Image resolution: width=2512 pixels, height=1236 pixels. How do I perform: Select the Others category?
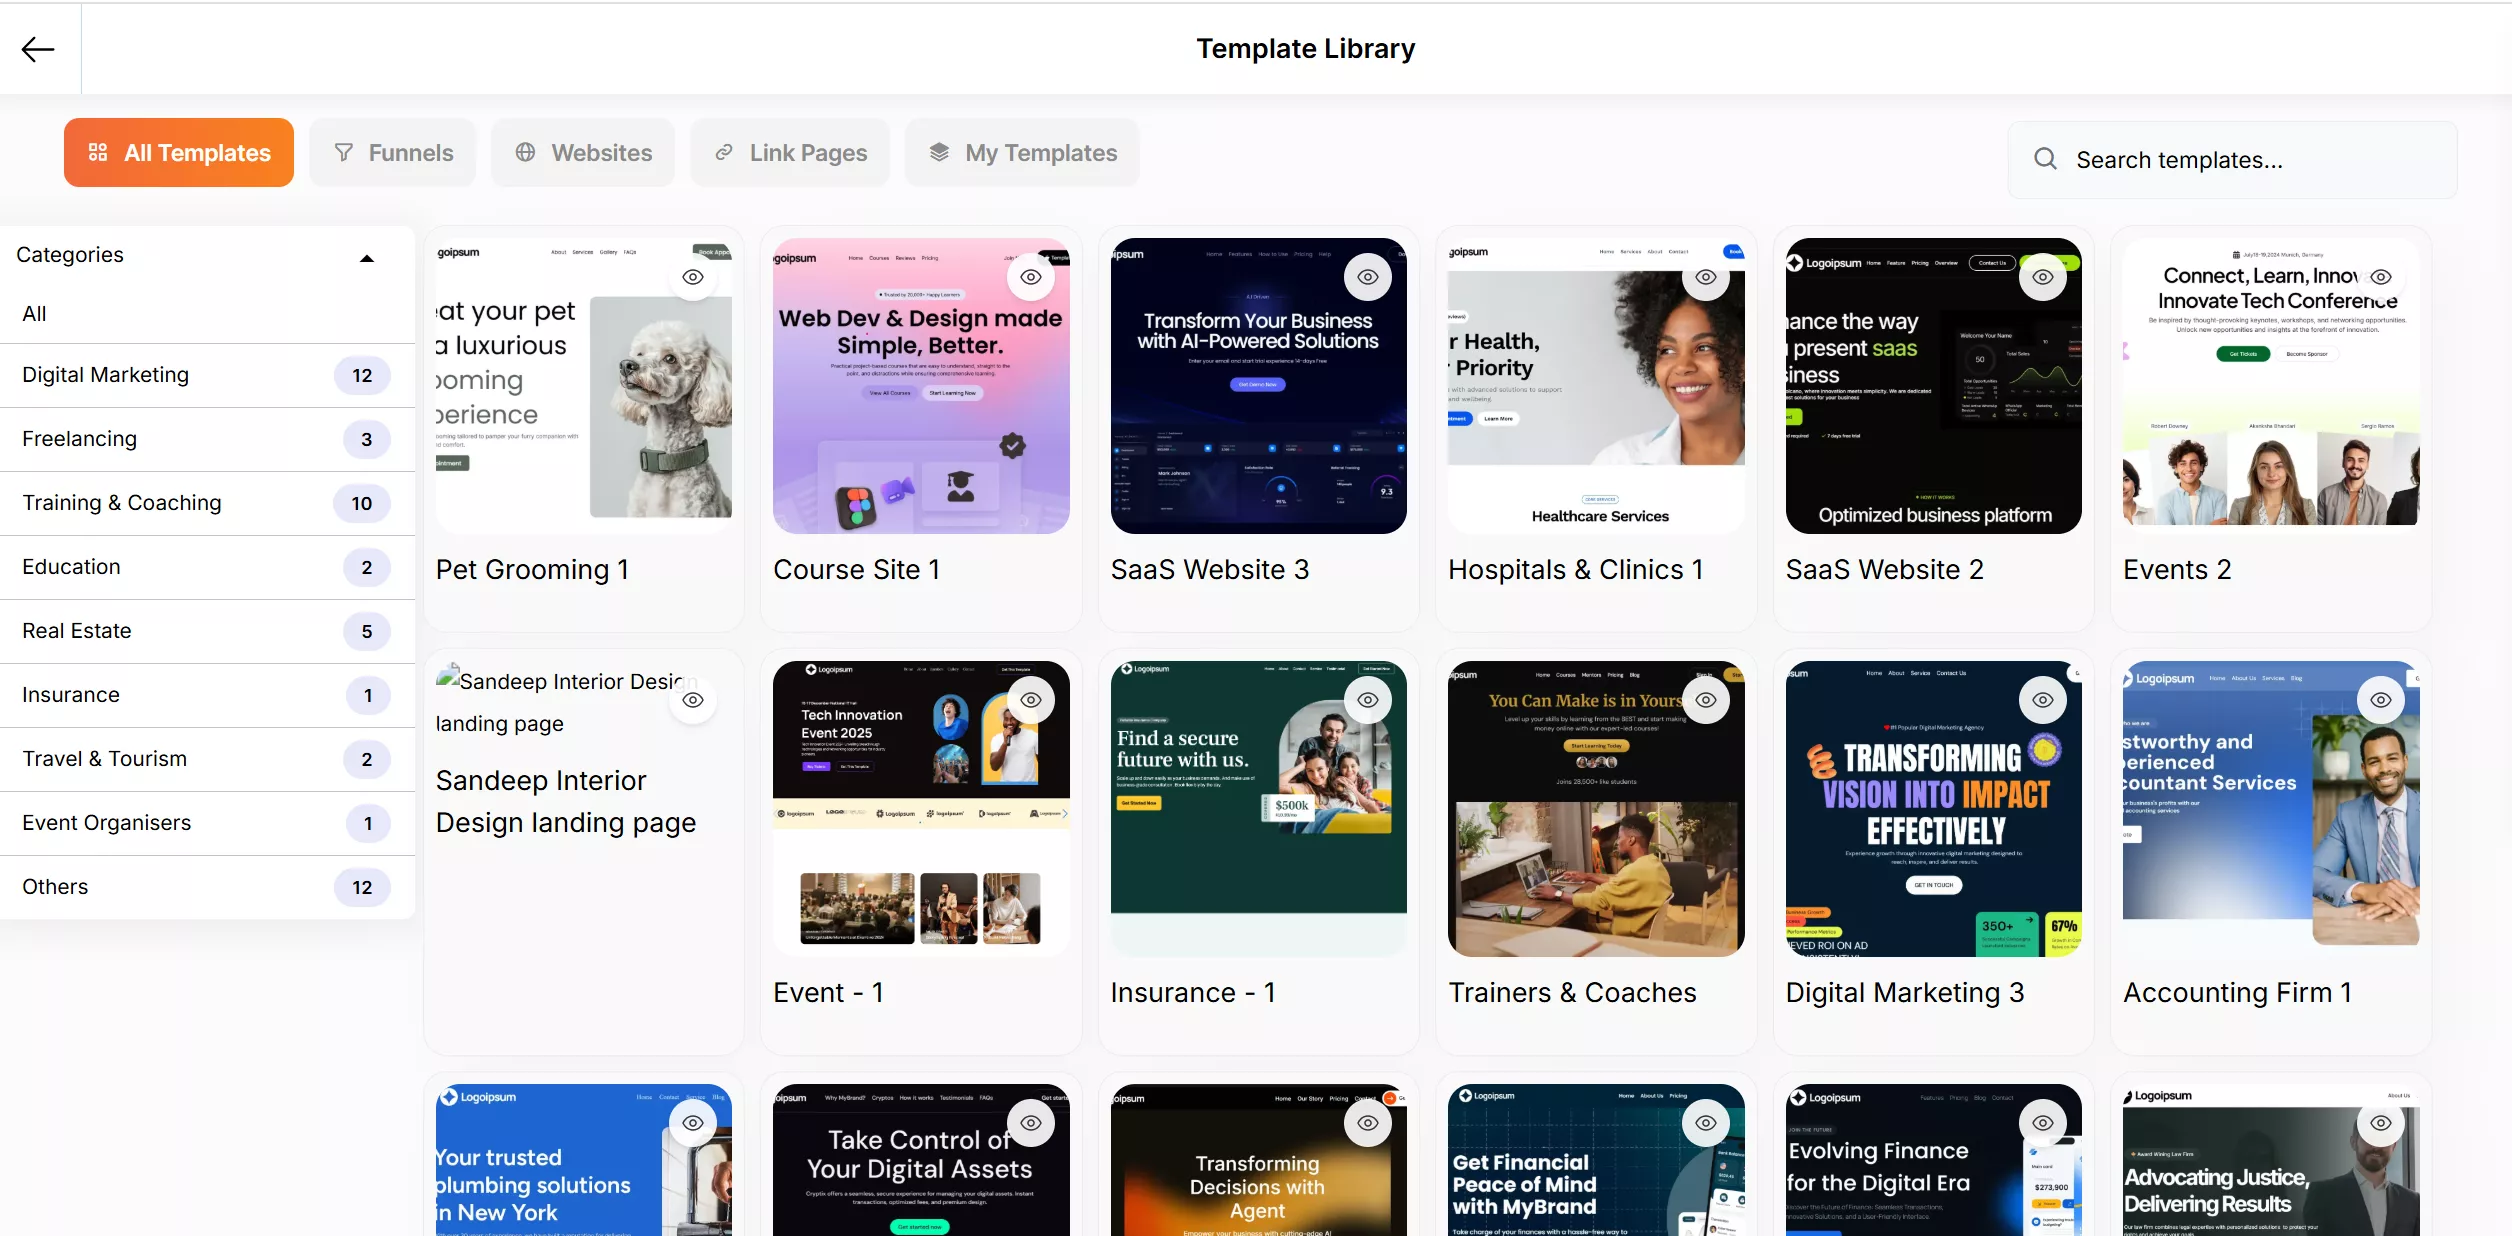click(207, 887)
